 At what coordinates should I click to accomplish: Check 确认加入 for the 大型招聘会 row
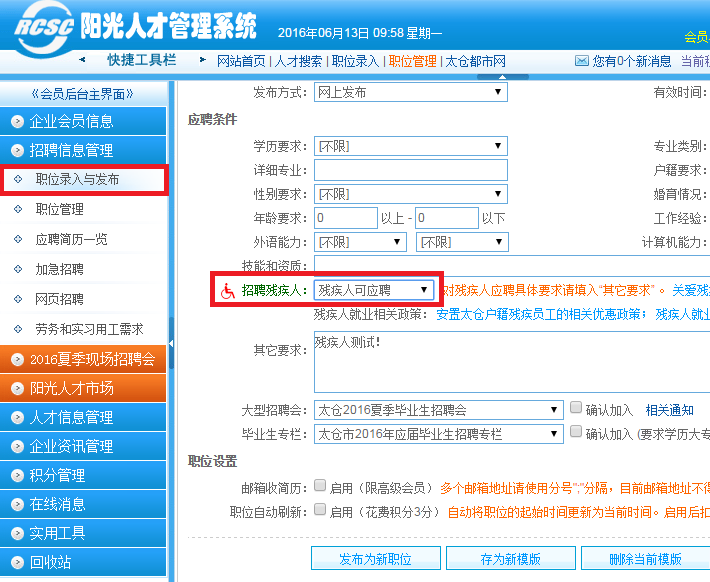575,409
